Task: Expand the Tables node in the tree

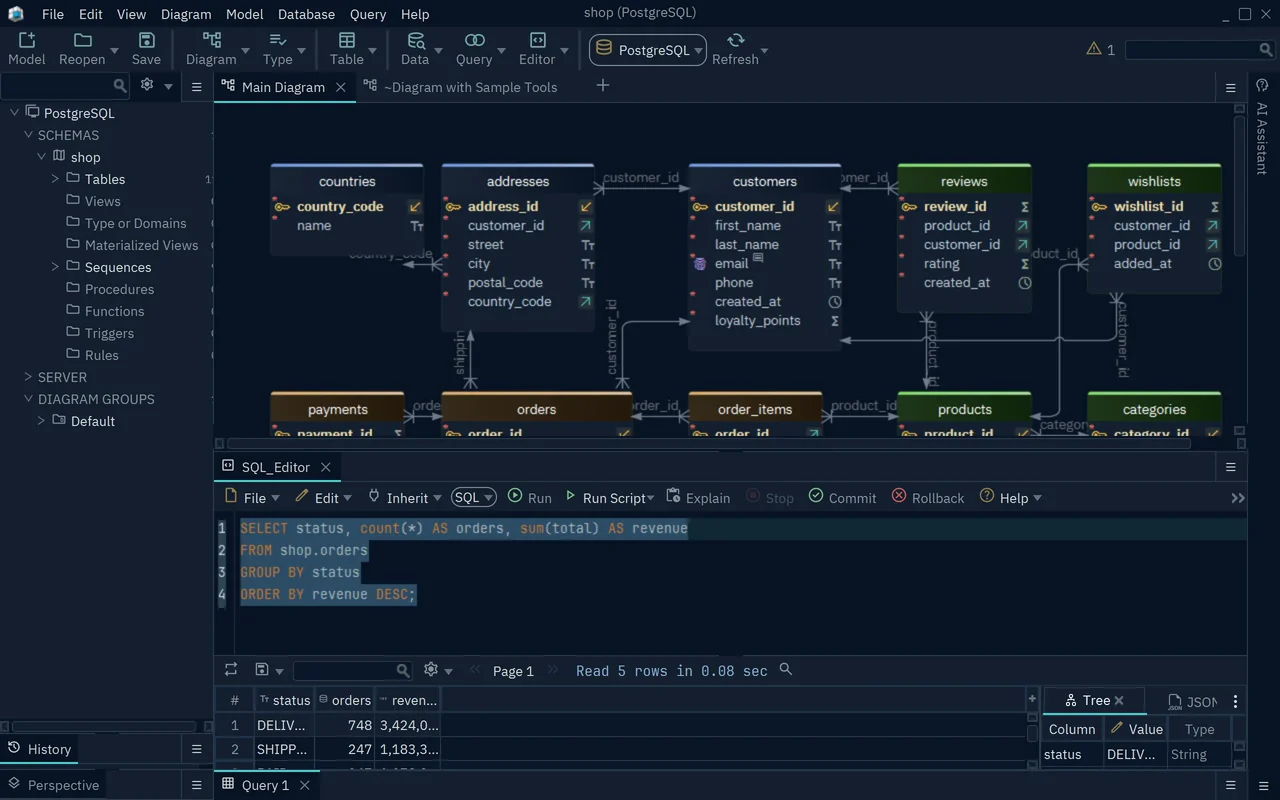Action: [56, 179]
